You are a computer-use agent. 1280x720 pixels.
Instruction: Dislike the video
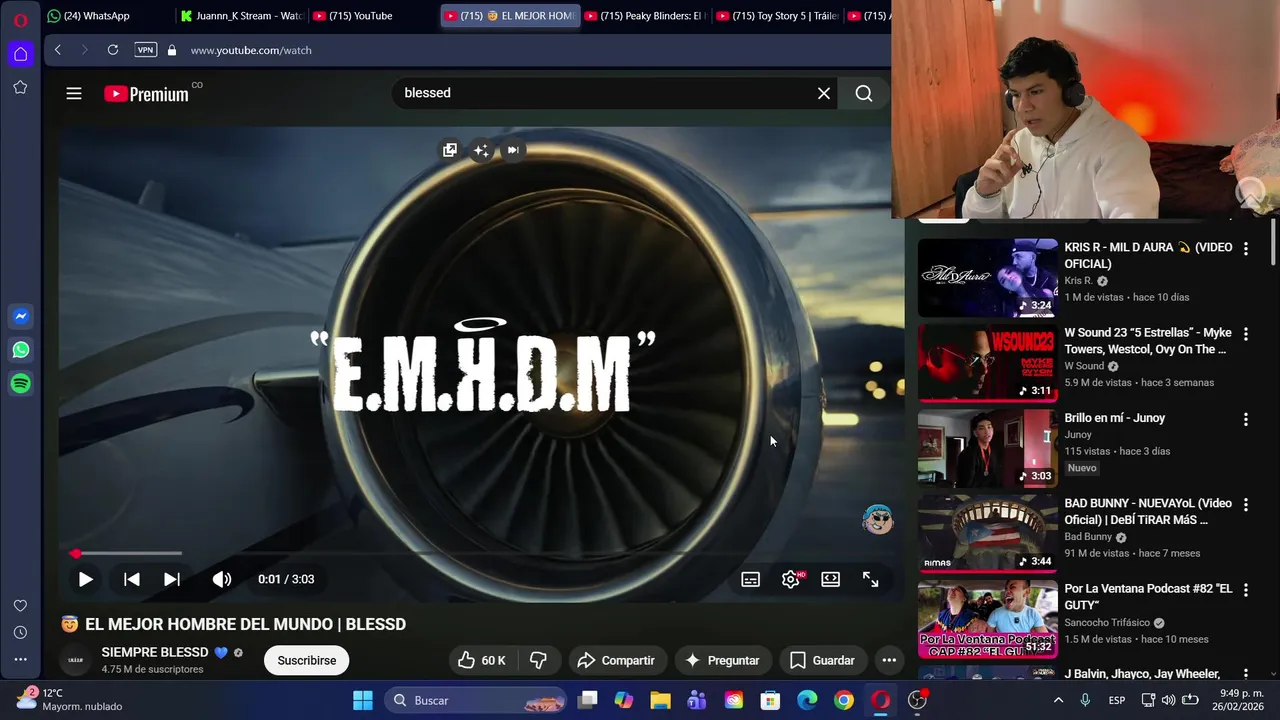(x=538, y=660)
